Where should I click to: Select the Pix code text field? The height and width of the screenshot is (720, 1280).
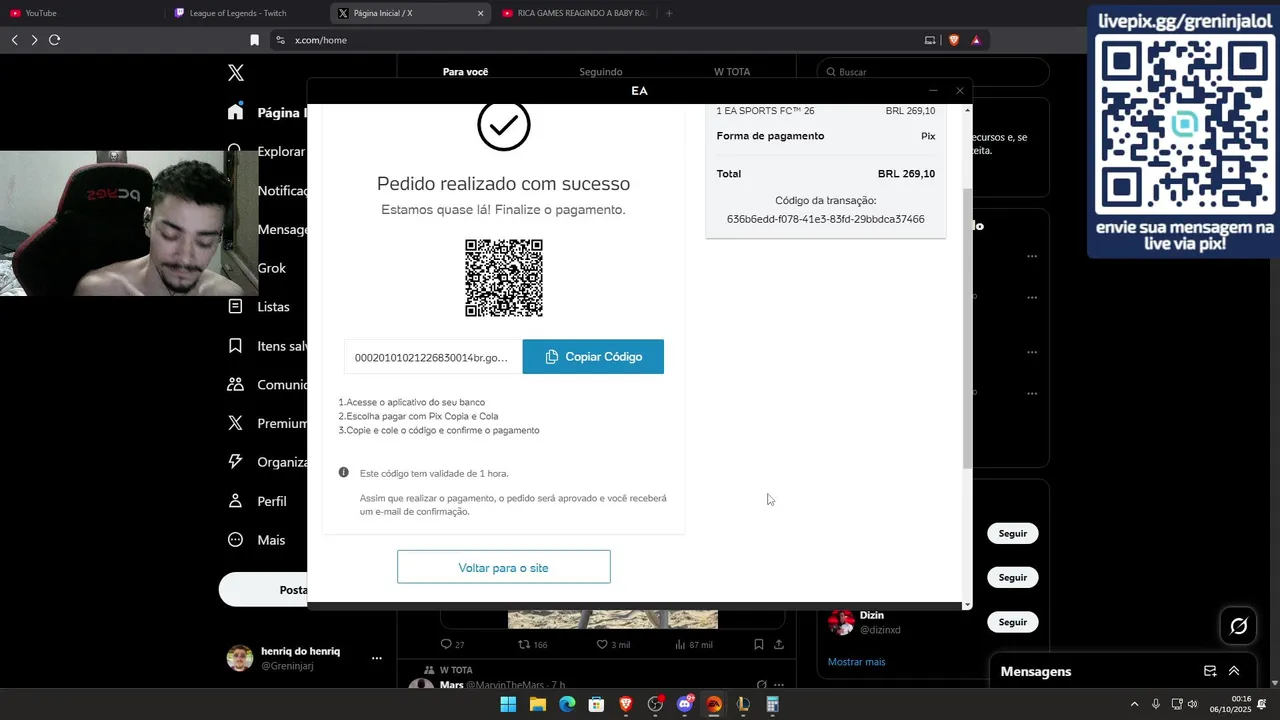(x=433, y=357)
